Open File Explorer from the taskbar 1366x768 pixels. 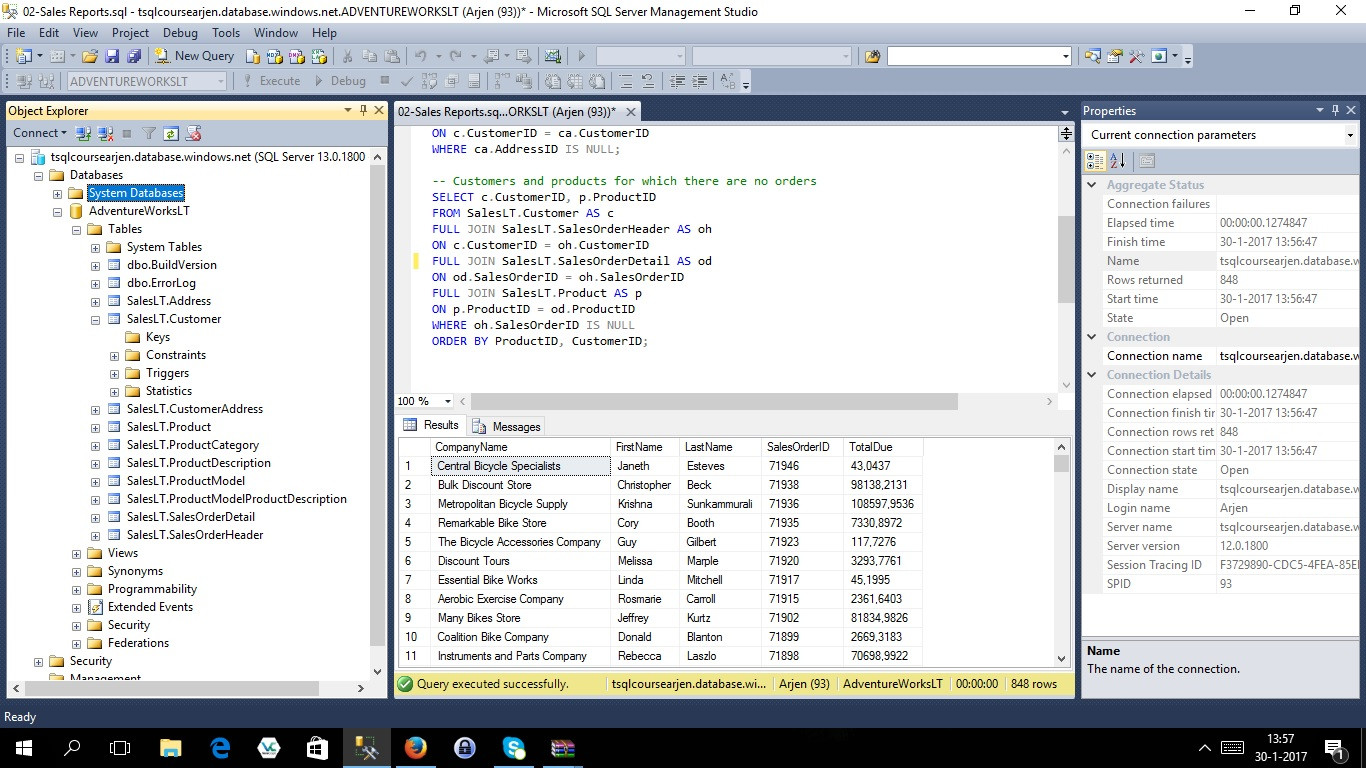point(170,748)
